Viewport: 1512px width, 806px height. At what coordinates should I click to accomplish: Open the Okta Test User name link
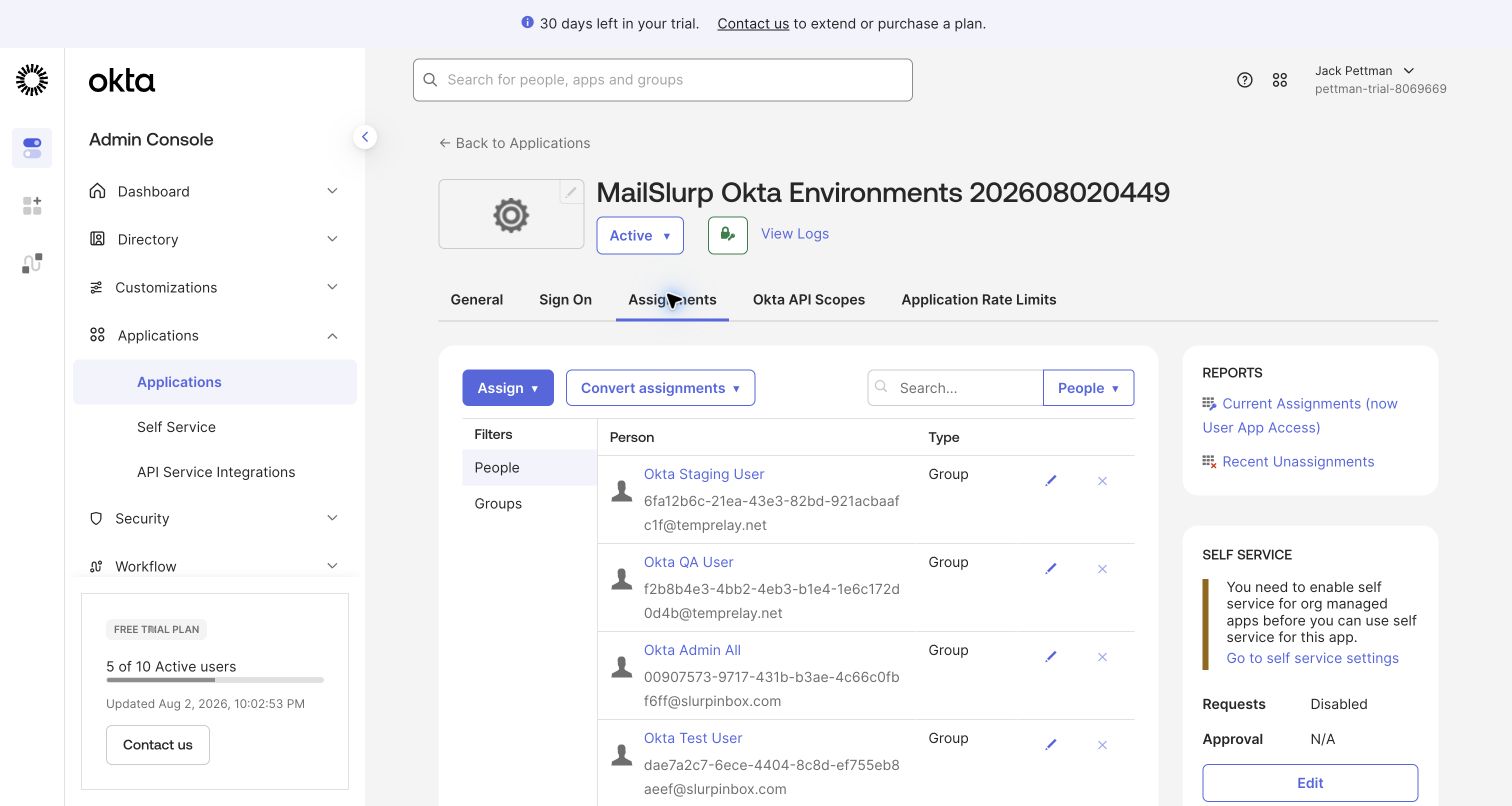pyautogui.click(x=693, y=738)
